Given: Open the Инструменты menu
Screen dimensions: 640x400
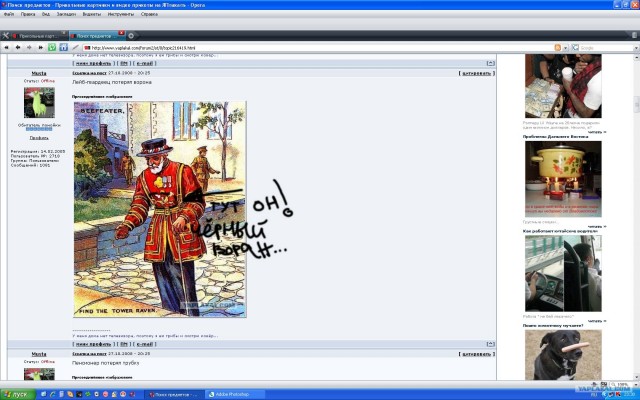Looking at the screenshot, I should click(x=121, y=14).
